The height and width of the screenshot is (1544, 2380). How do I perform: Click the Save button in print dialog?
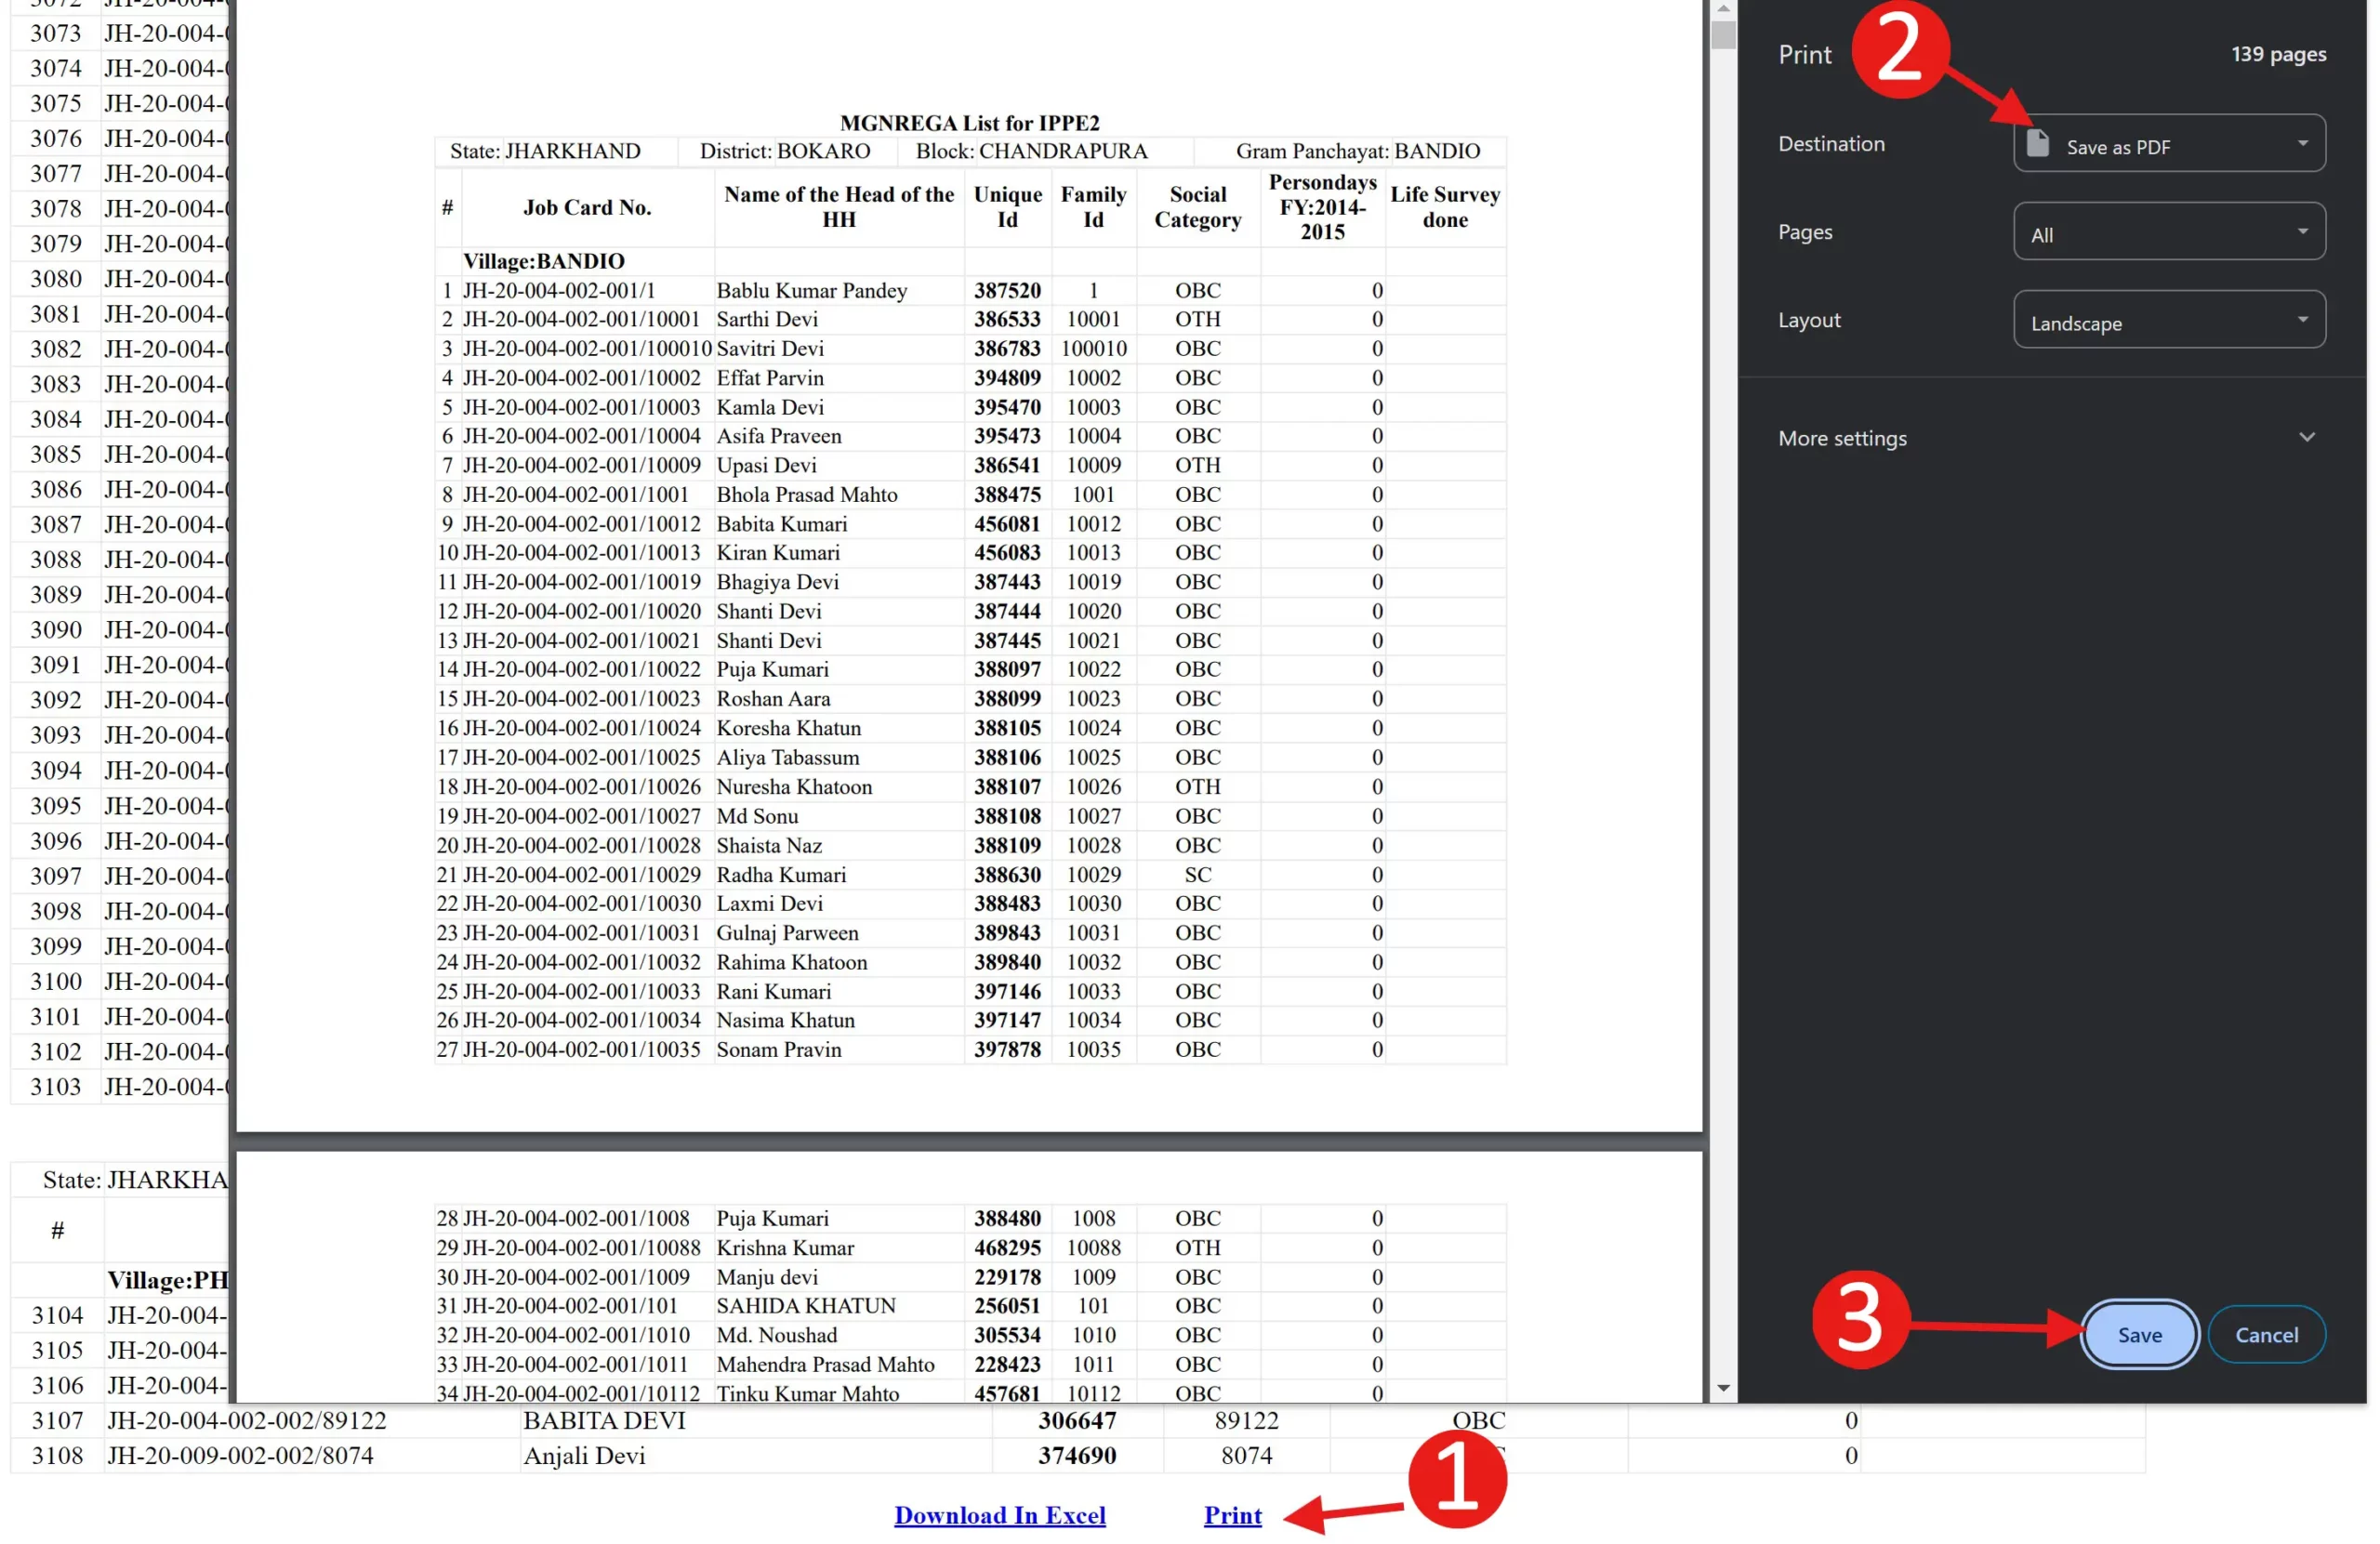[2139, 1334]
